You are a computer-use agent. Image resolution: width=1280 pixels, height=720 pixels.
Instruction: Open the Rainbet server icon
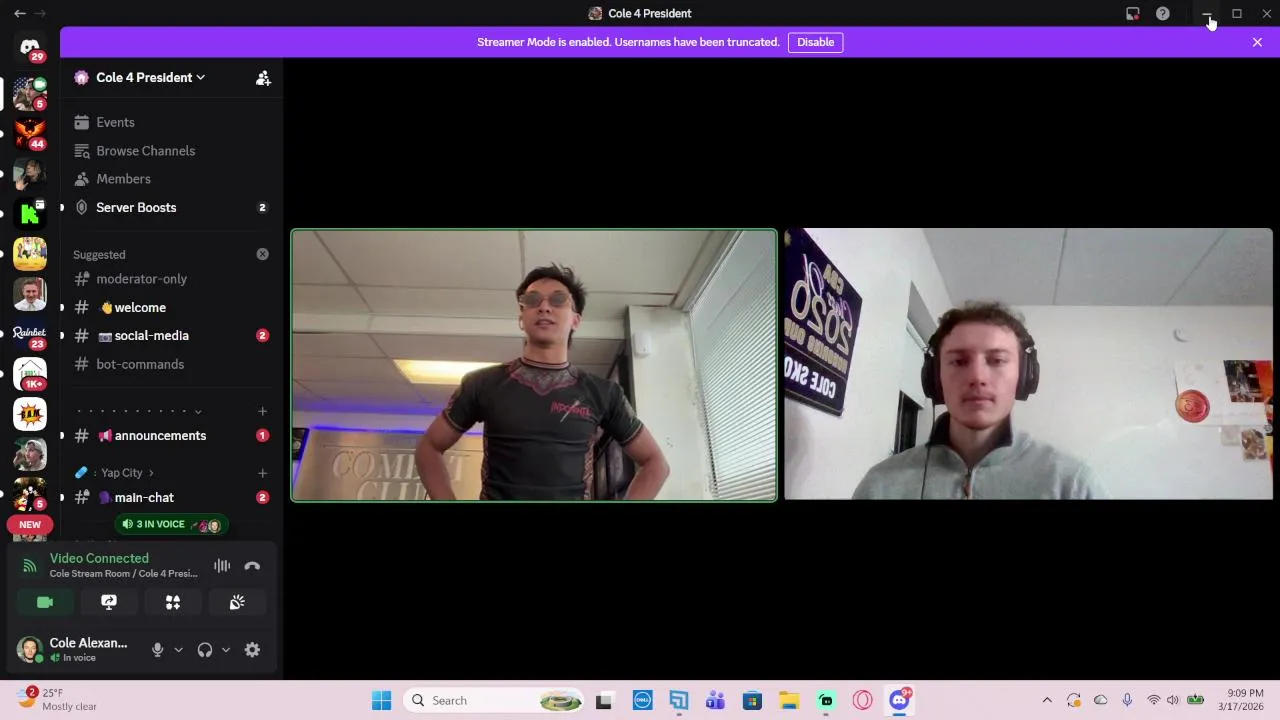[30, 334]
